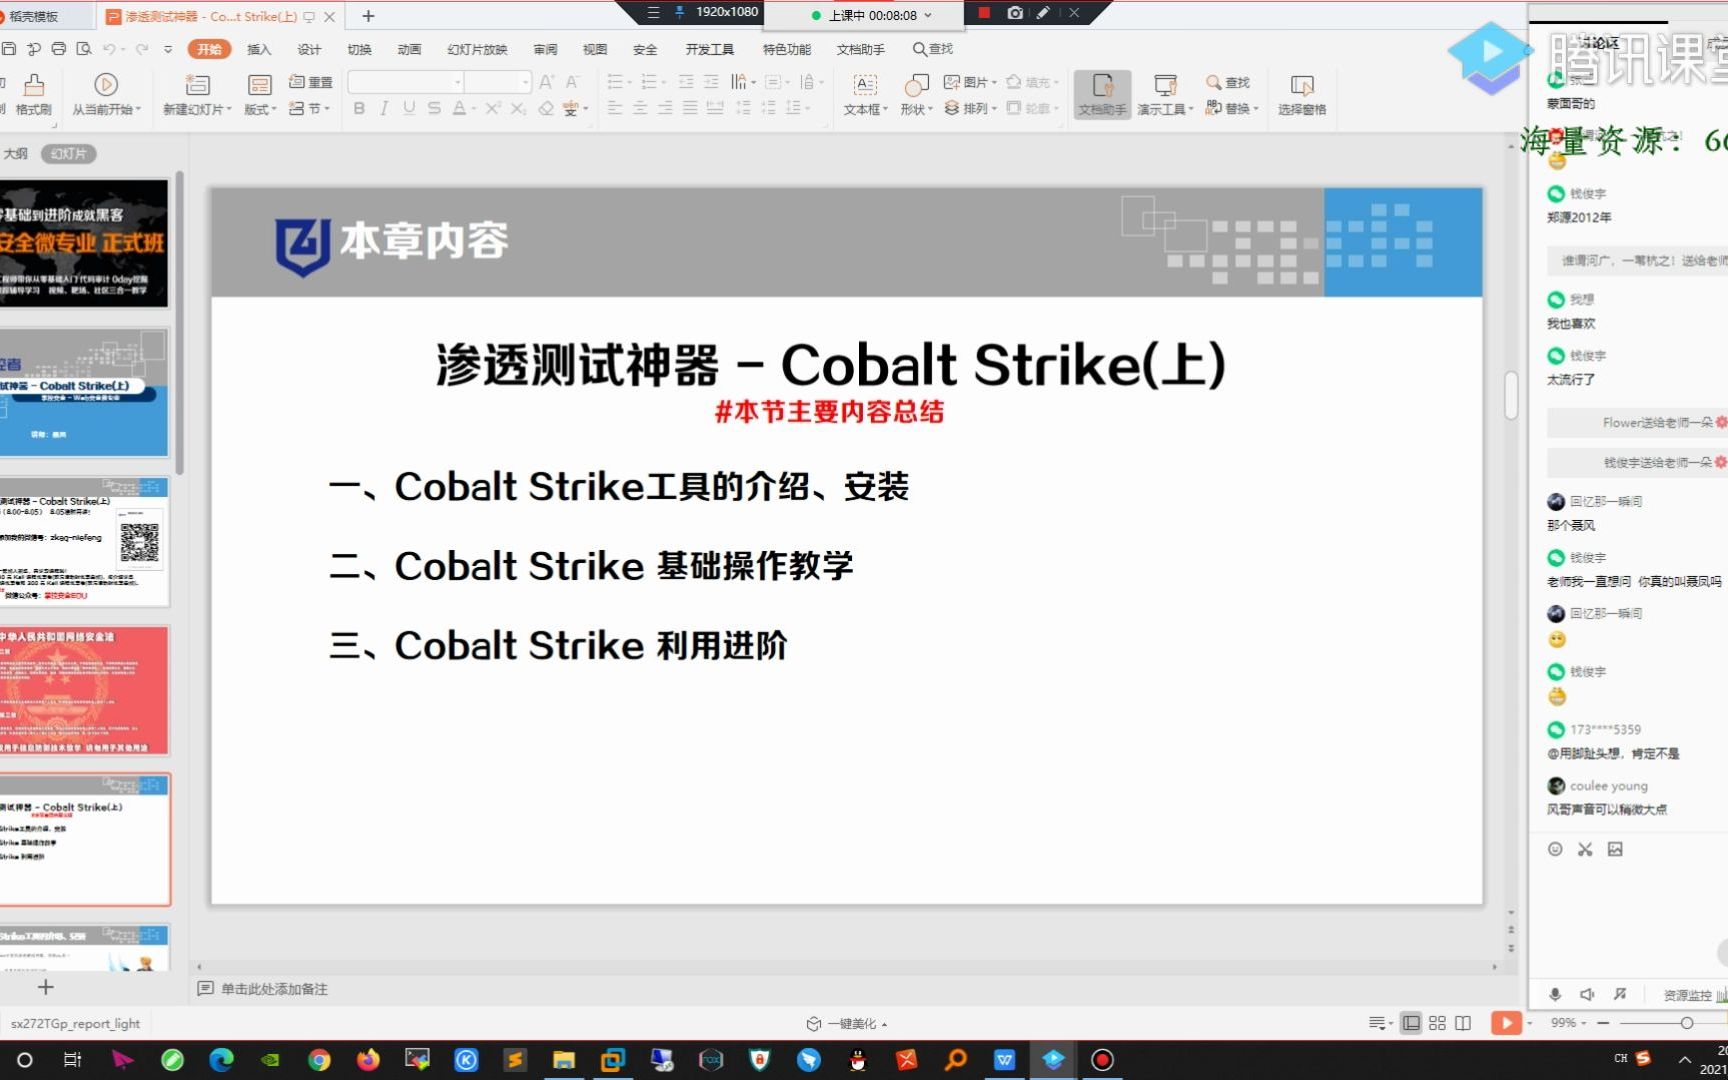
Task: Toggle speaker volume in the class panel
Action: click(x=1587, y=994)
